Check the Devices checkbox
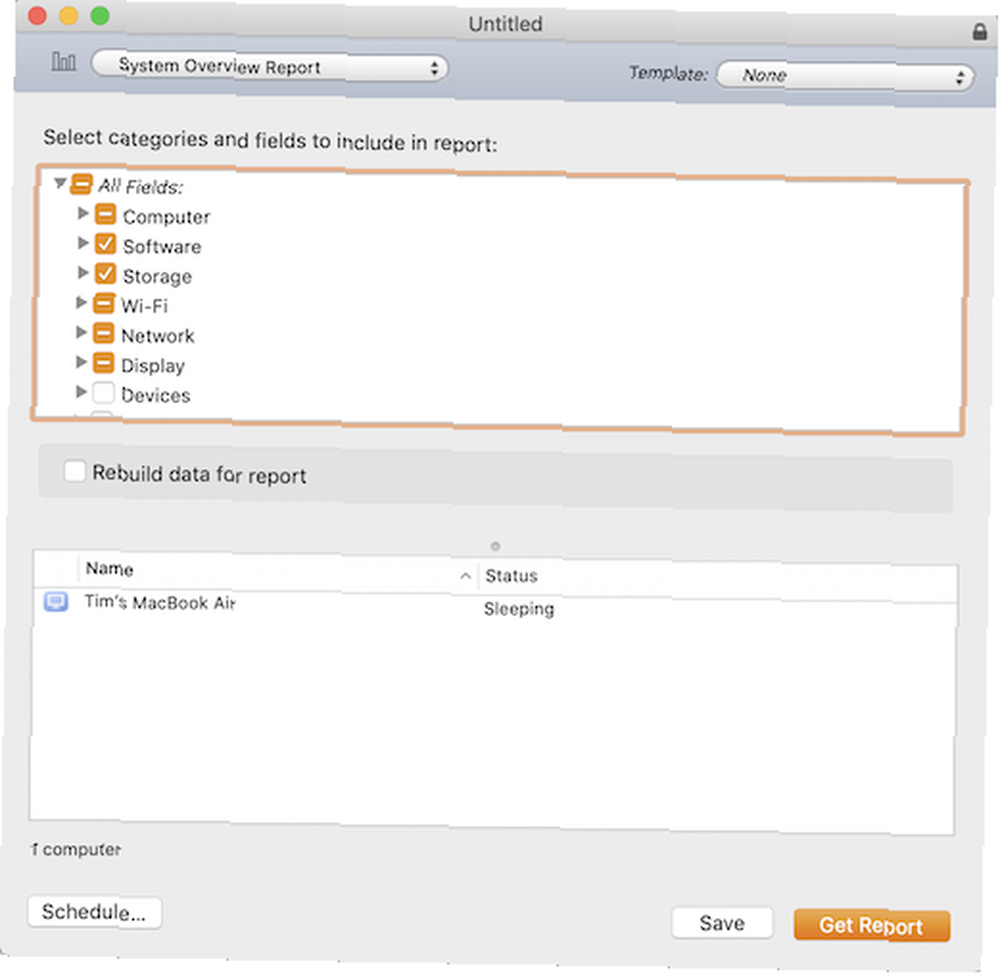This screenshot has height=976, width=1000. (x=103, y=392)
